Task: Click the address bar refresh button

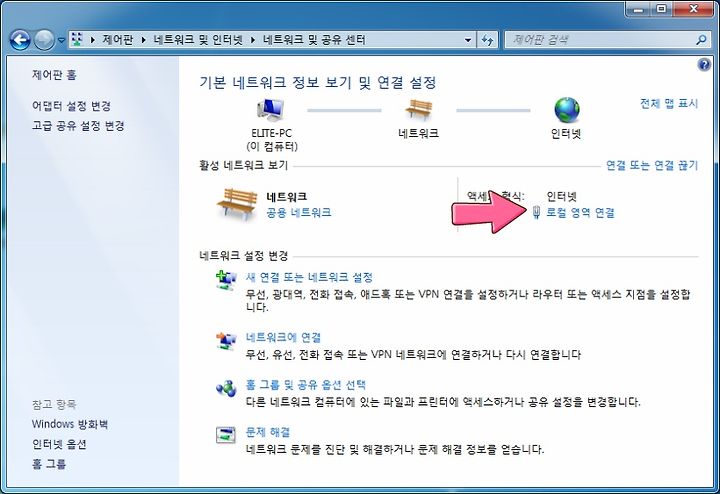Action: [x=487, y=40]
